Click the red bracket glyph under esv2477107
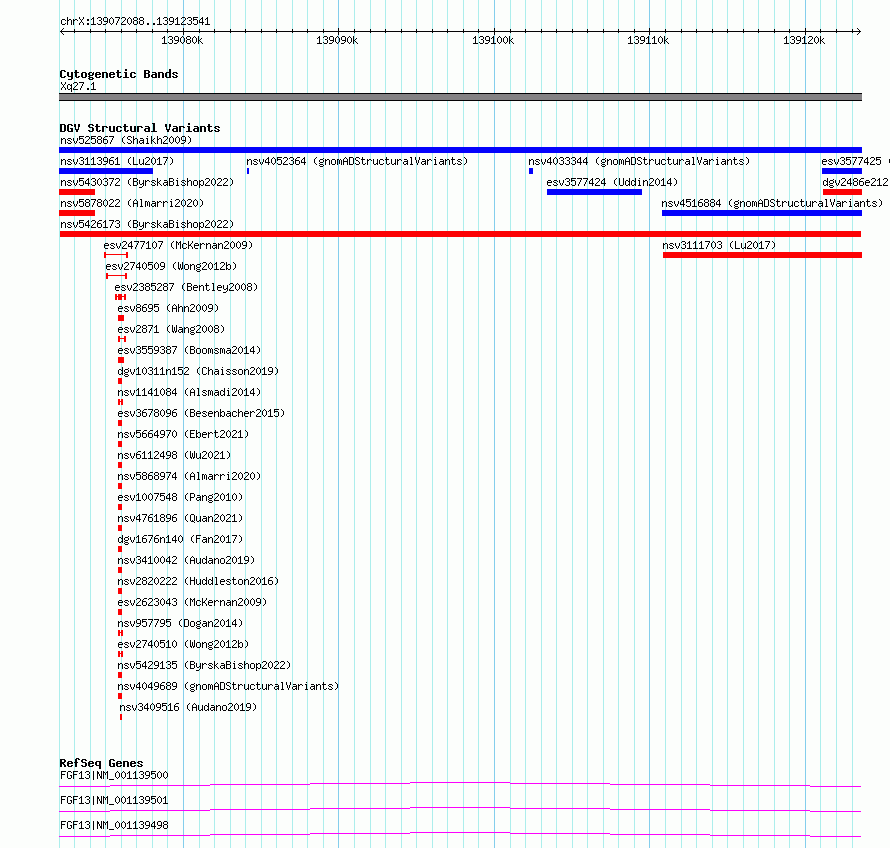 click(116, 255)
